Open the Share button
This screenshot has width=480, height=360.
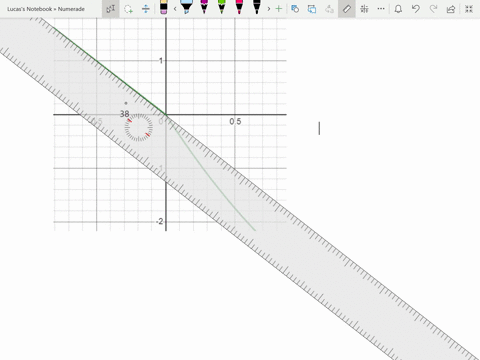[x=451, y=9]
